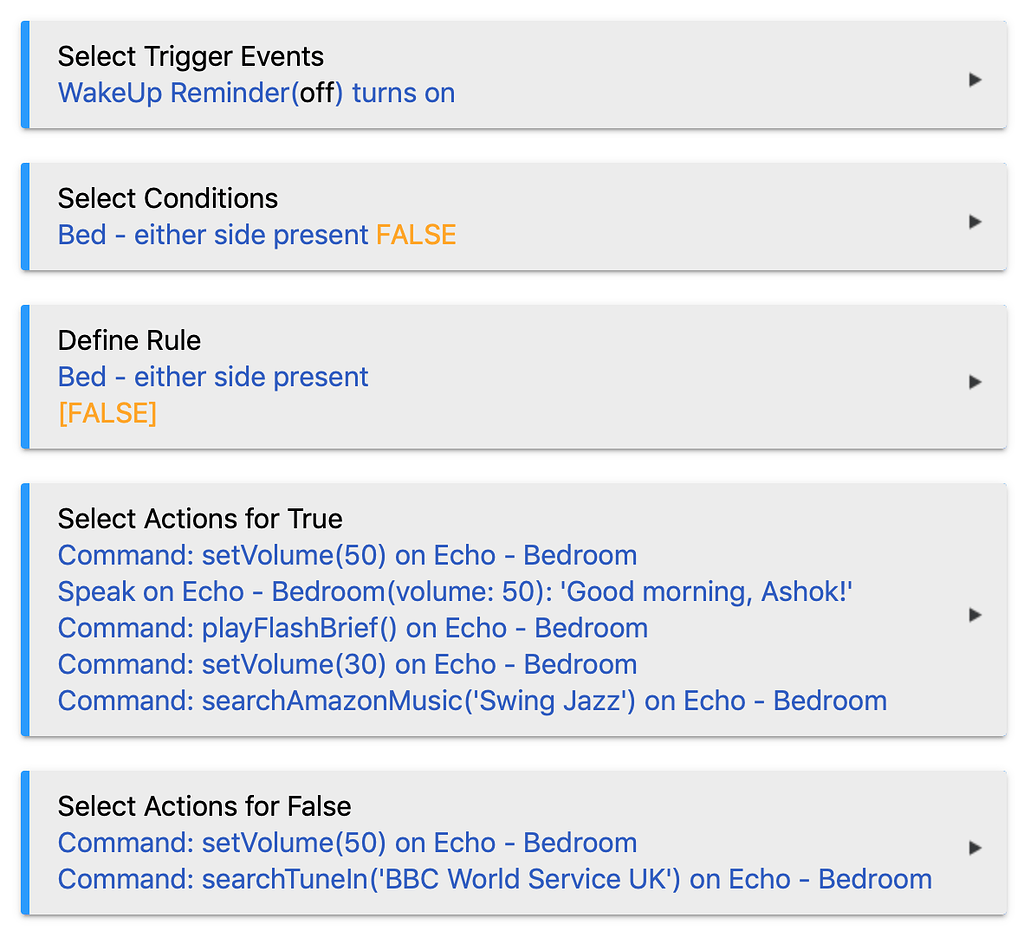
Task: Select the playFlashBrief() command line
Action: click(352, 628)
